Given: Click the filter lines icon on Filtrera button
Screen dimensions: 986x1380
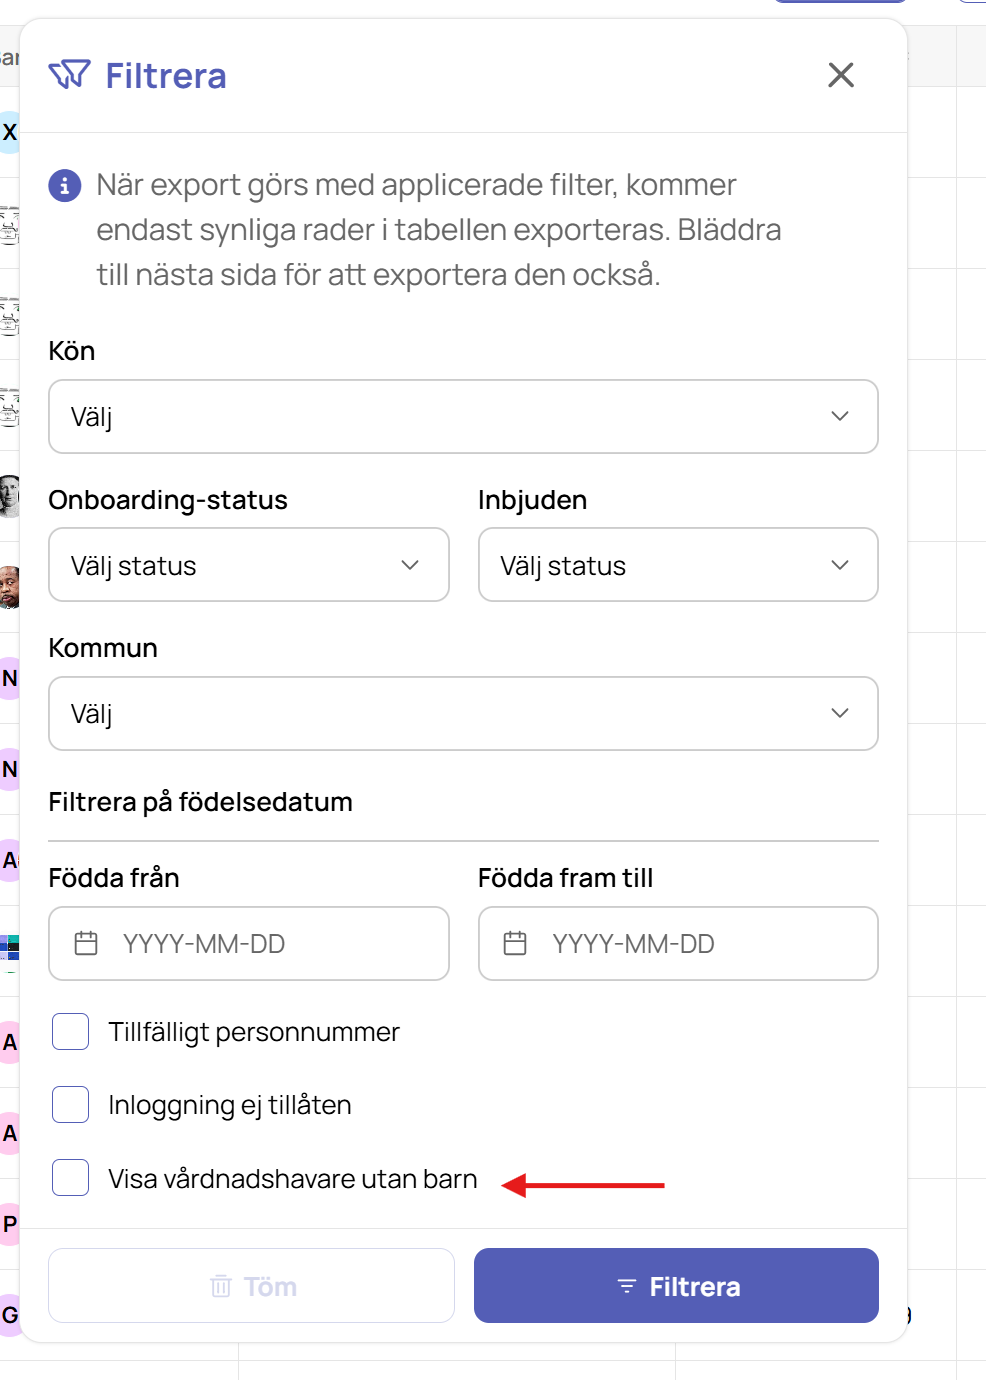Looking at the screenshot, I should [x=627, y=1286].
